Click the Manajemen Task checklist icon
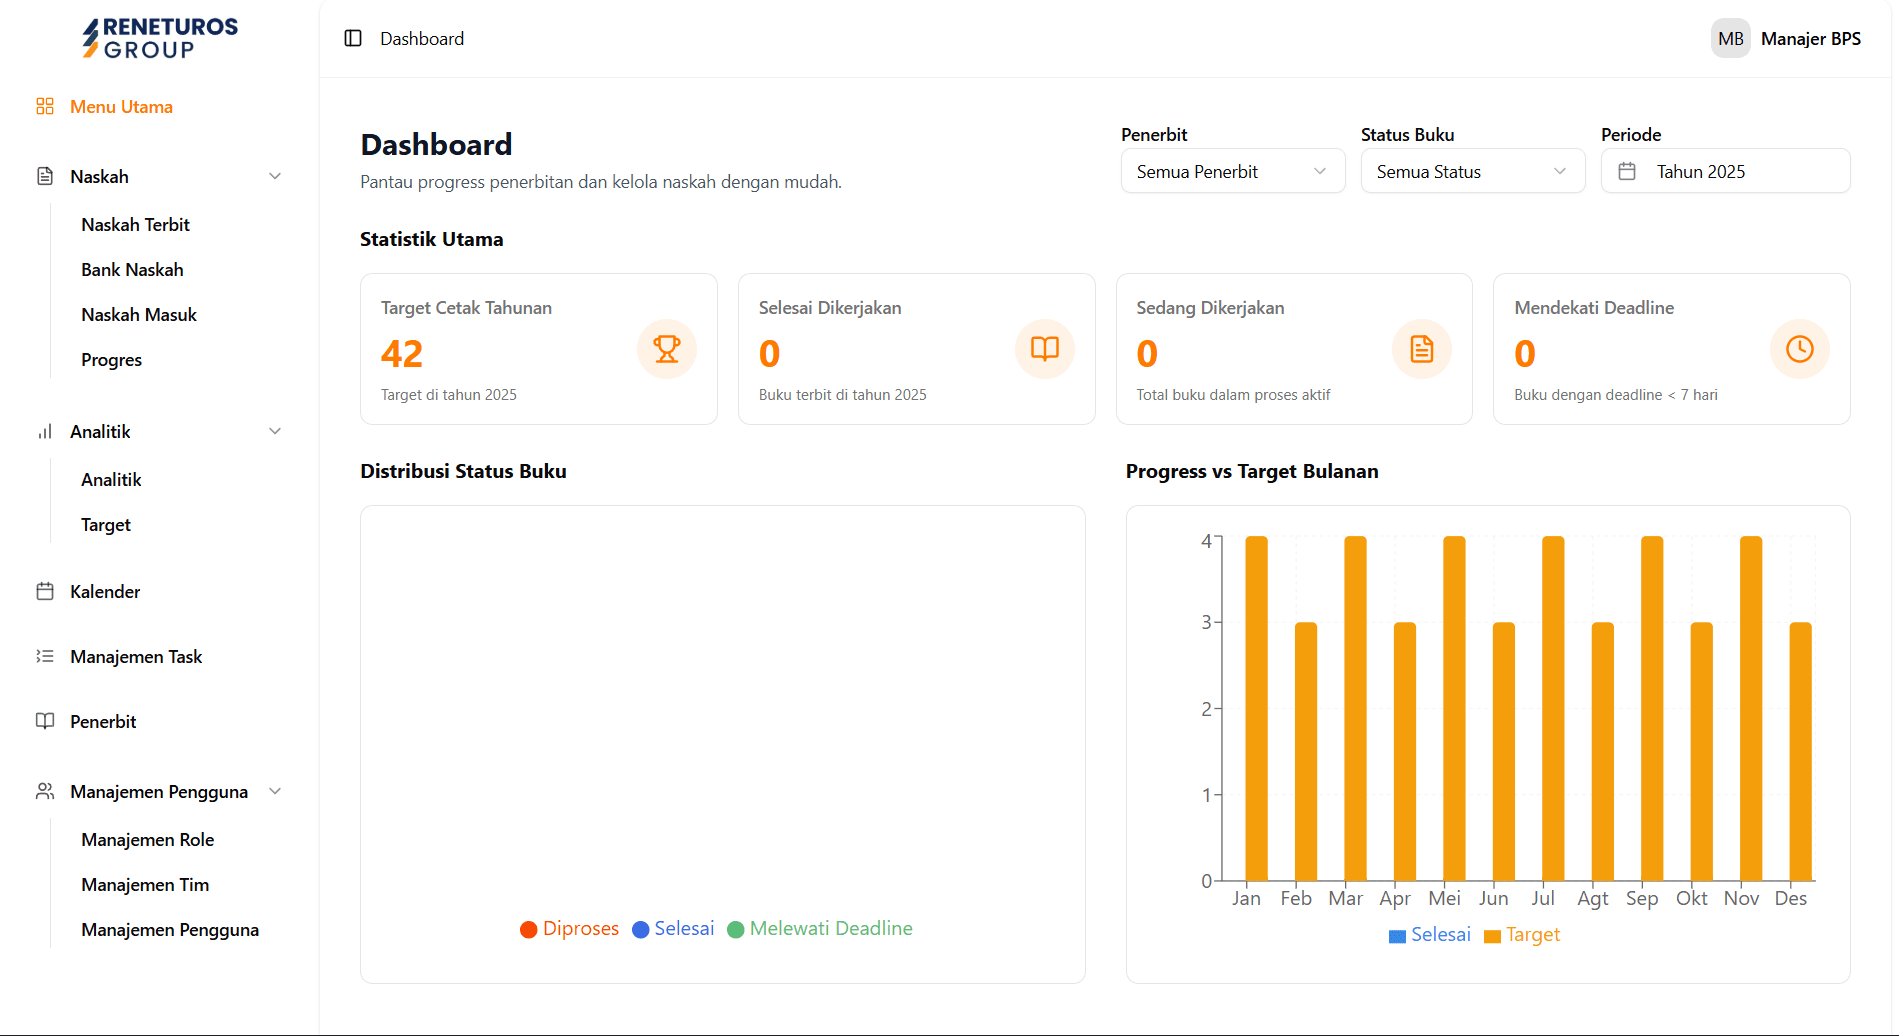 tap(45, 656)
